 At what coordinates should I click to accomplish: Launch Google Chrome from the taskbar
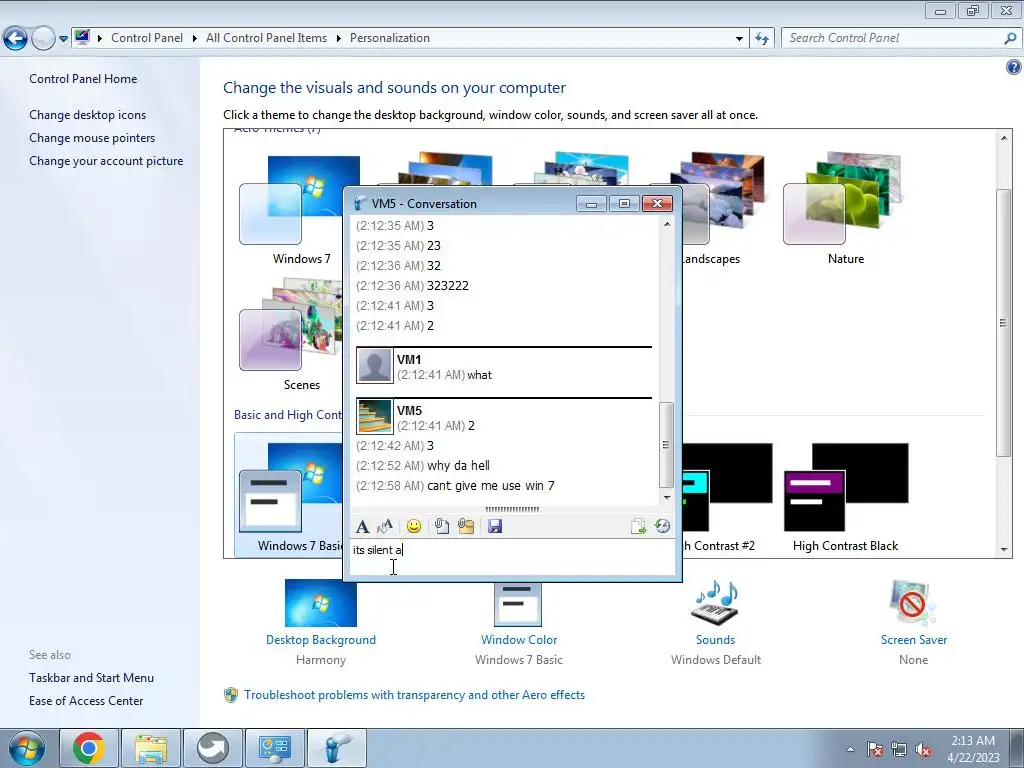coord(89,748)
